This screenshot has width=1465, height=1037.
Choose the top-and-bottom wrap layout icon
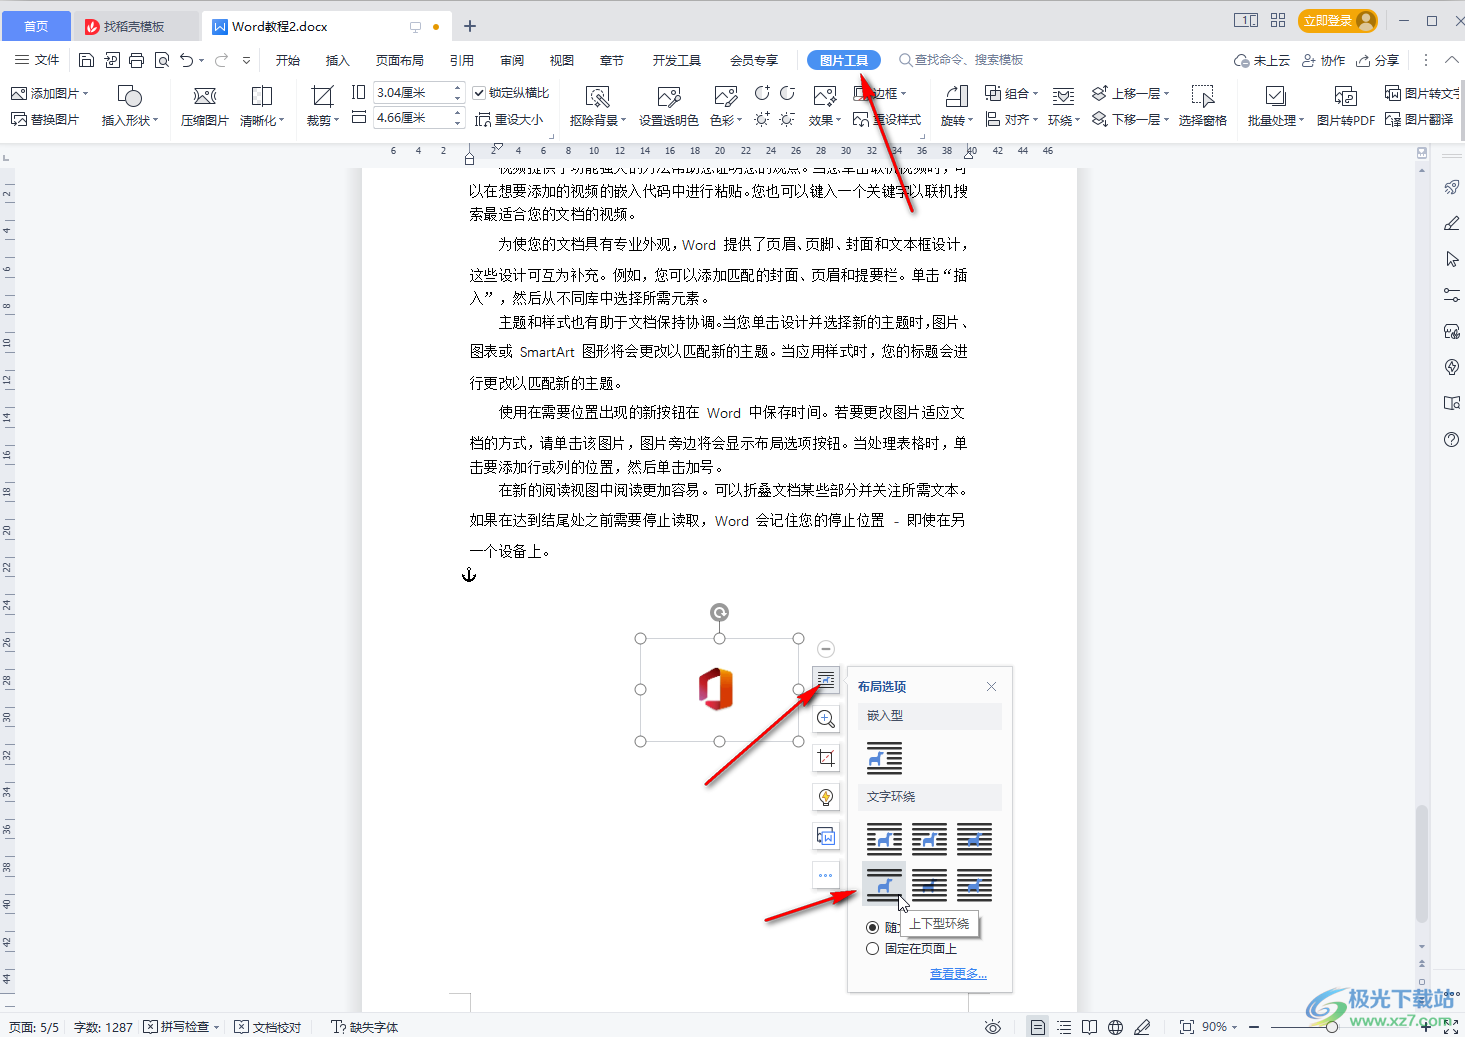point(884,884)
